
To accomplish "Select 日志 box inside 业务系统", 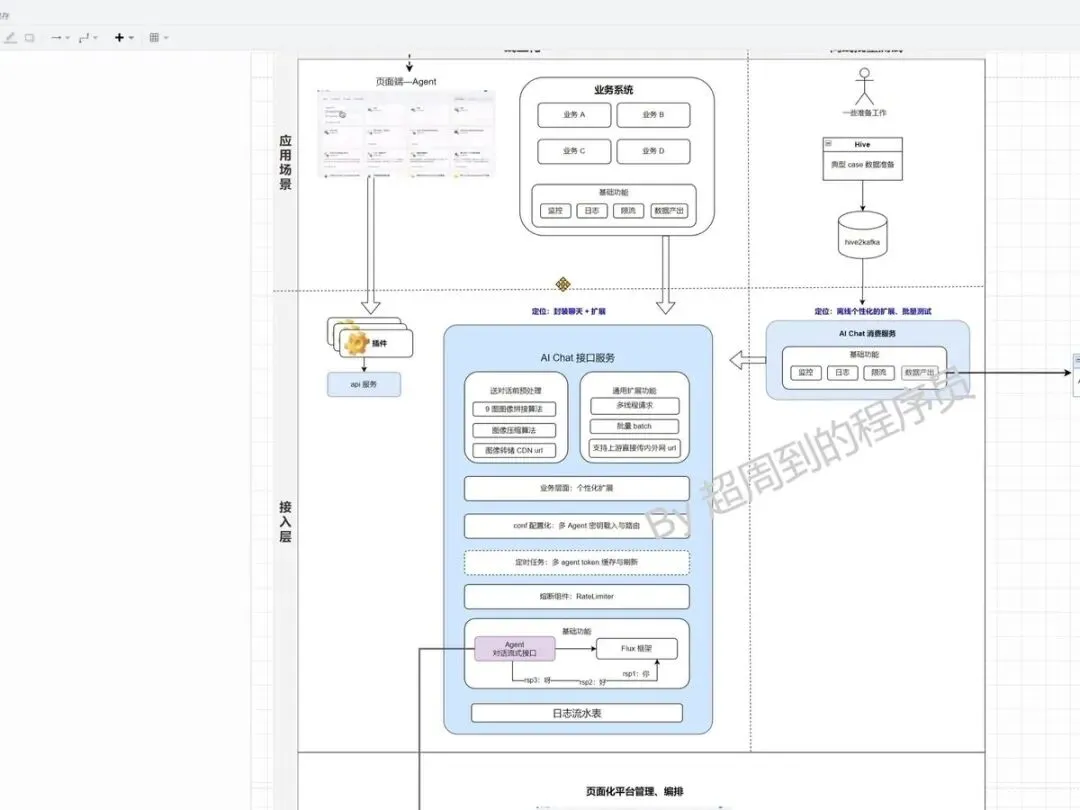I will click(592, 211).
